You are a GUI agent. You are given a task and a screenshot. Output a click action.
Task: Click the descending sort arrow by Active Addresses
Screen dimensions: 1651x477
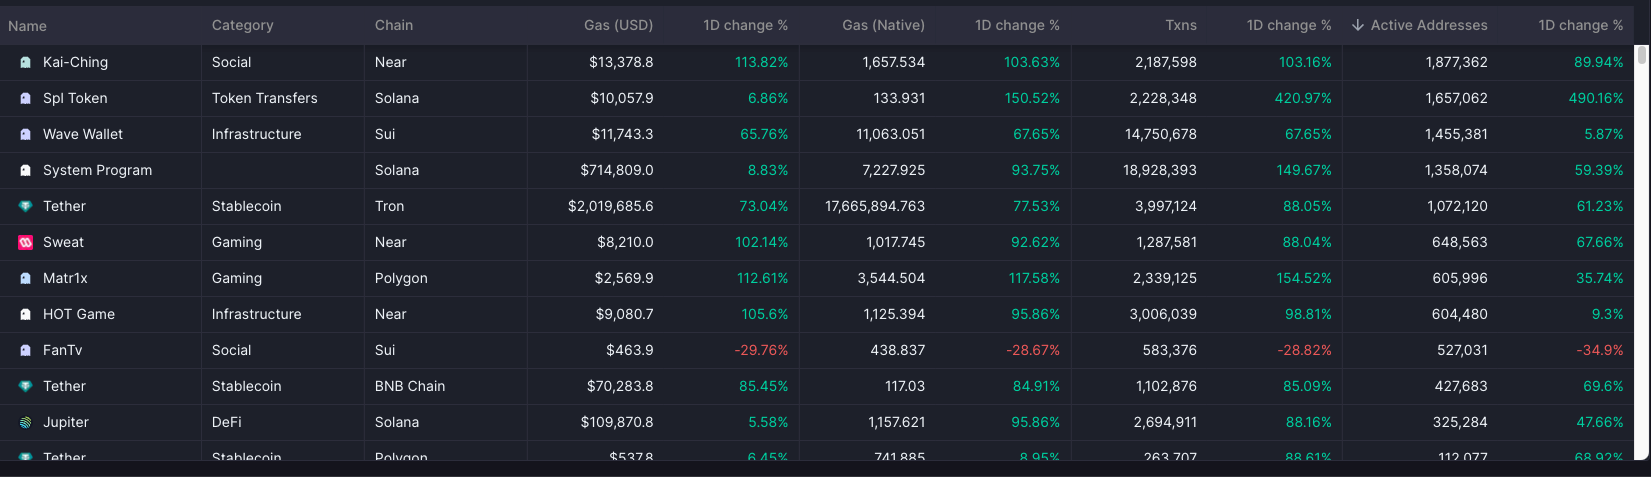1358,25
